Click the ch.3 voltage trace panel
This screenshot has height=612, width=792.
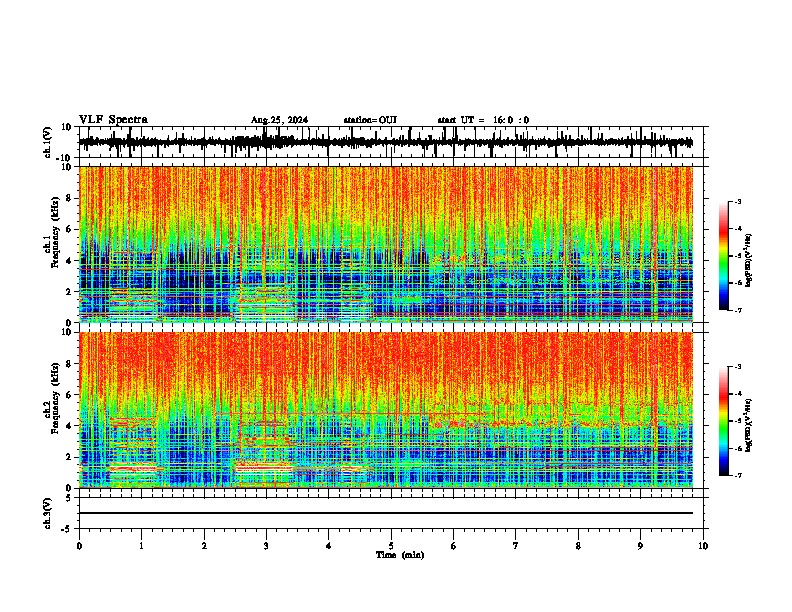tap(391, 513)
